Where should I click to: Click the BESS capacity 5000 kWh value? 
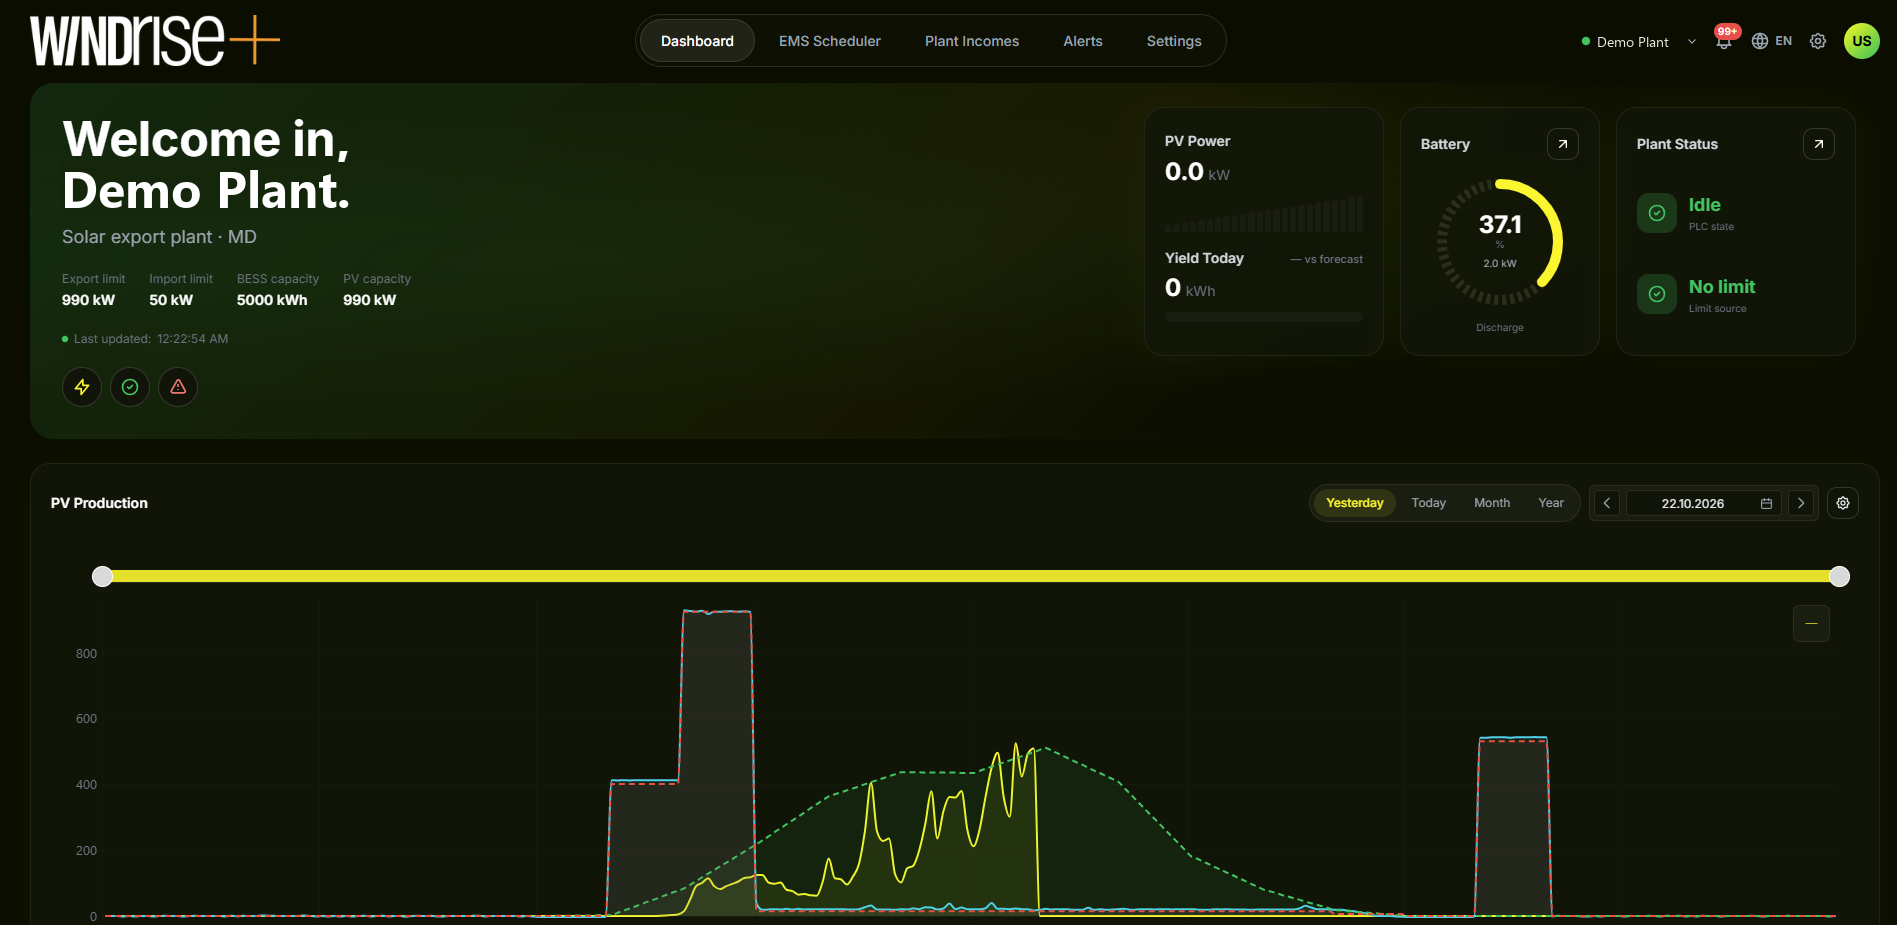click(272, 300)
